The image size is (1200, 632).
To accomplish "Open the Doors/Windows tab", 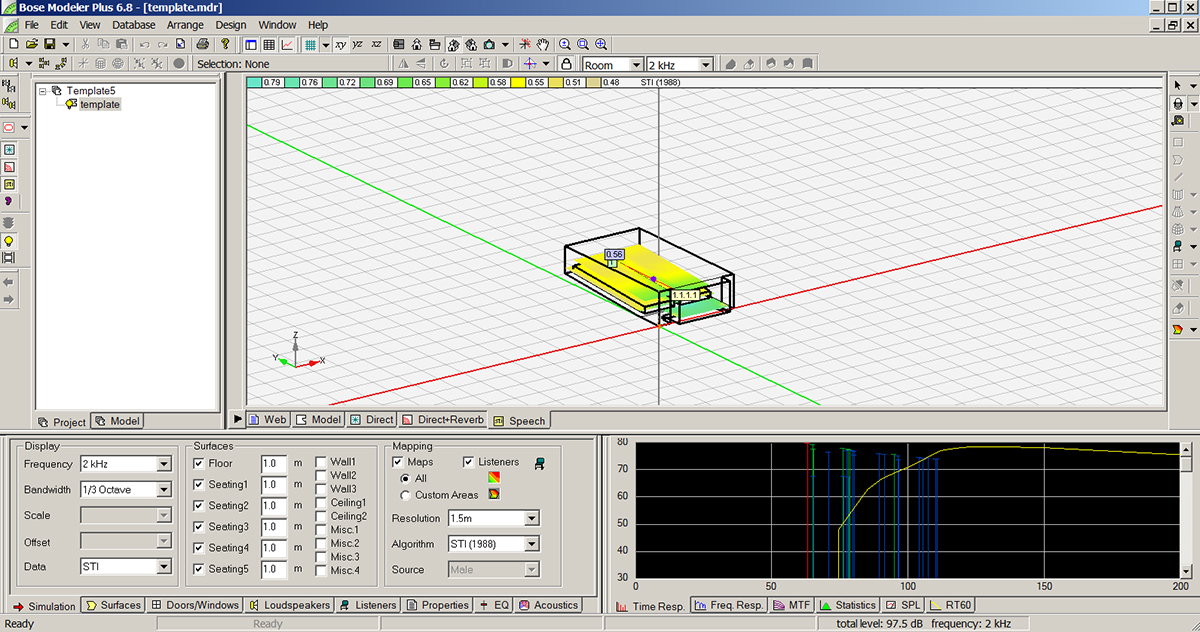I will pos(196,605).
